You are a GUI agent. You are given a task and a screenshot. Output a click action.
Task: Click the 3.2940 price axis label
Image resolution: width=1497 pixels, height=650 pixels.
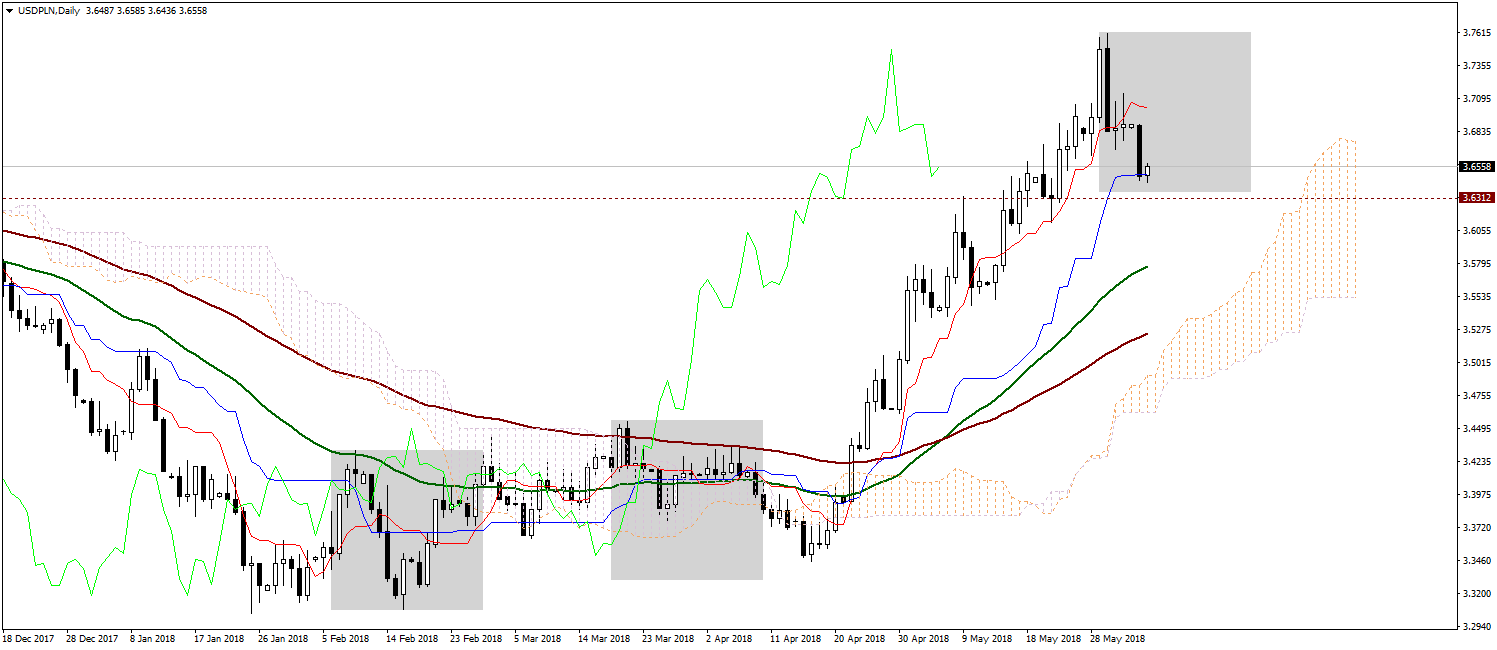pyautogui.click(x=1477, y=627)
